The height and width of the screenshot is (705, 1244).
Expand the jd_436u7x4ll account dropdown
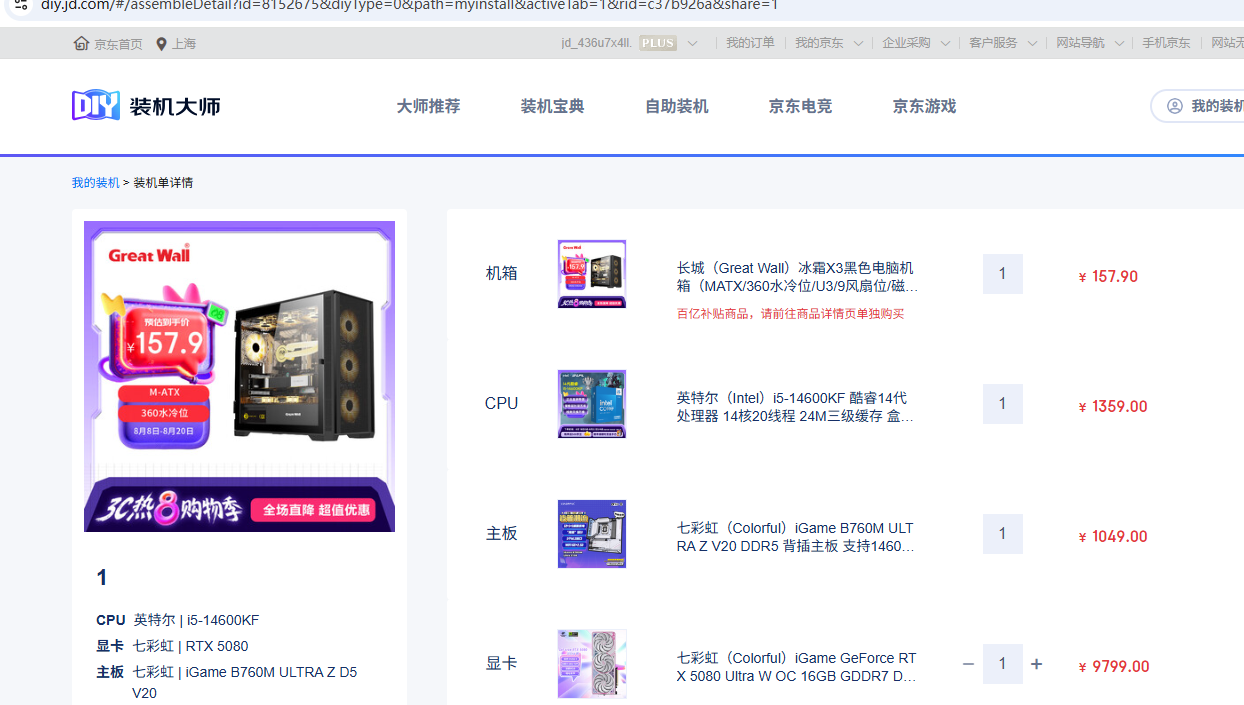(693, 43)
